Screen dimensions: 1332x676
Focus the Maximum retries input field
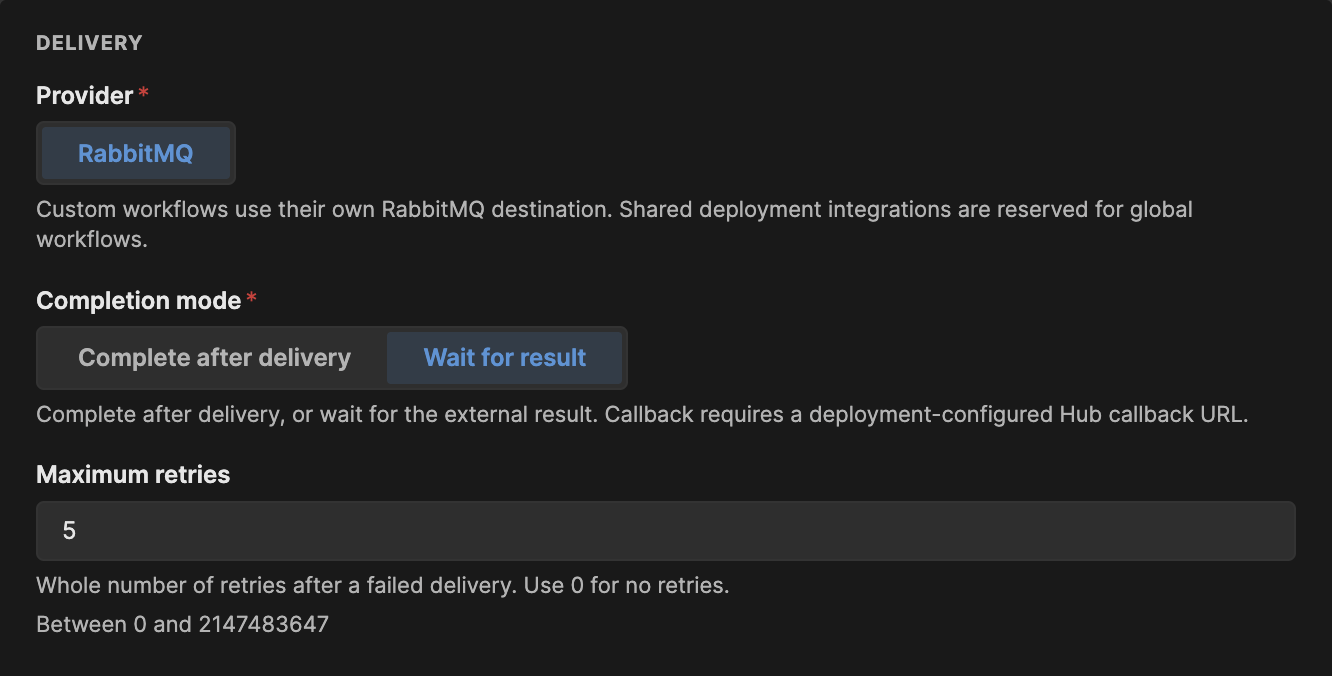pos(666,531)
